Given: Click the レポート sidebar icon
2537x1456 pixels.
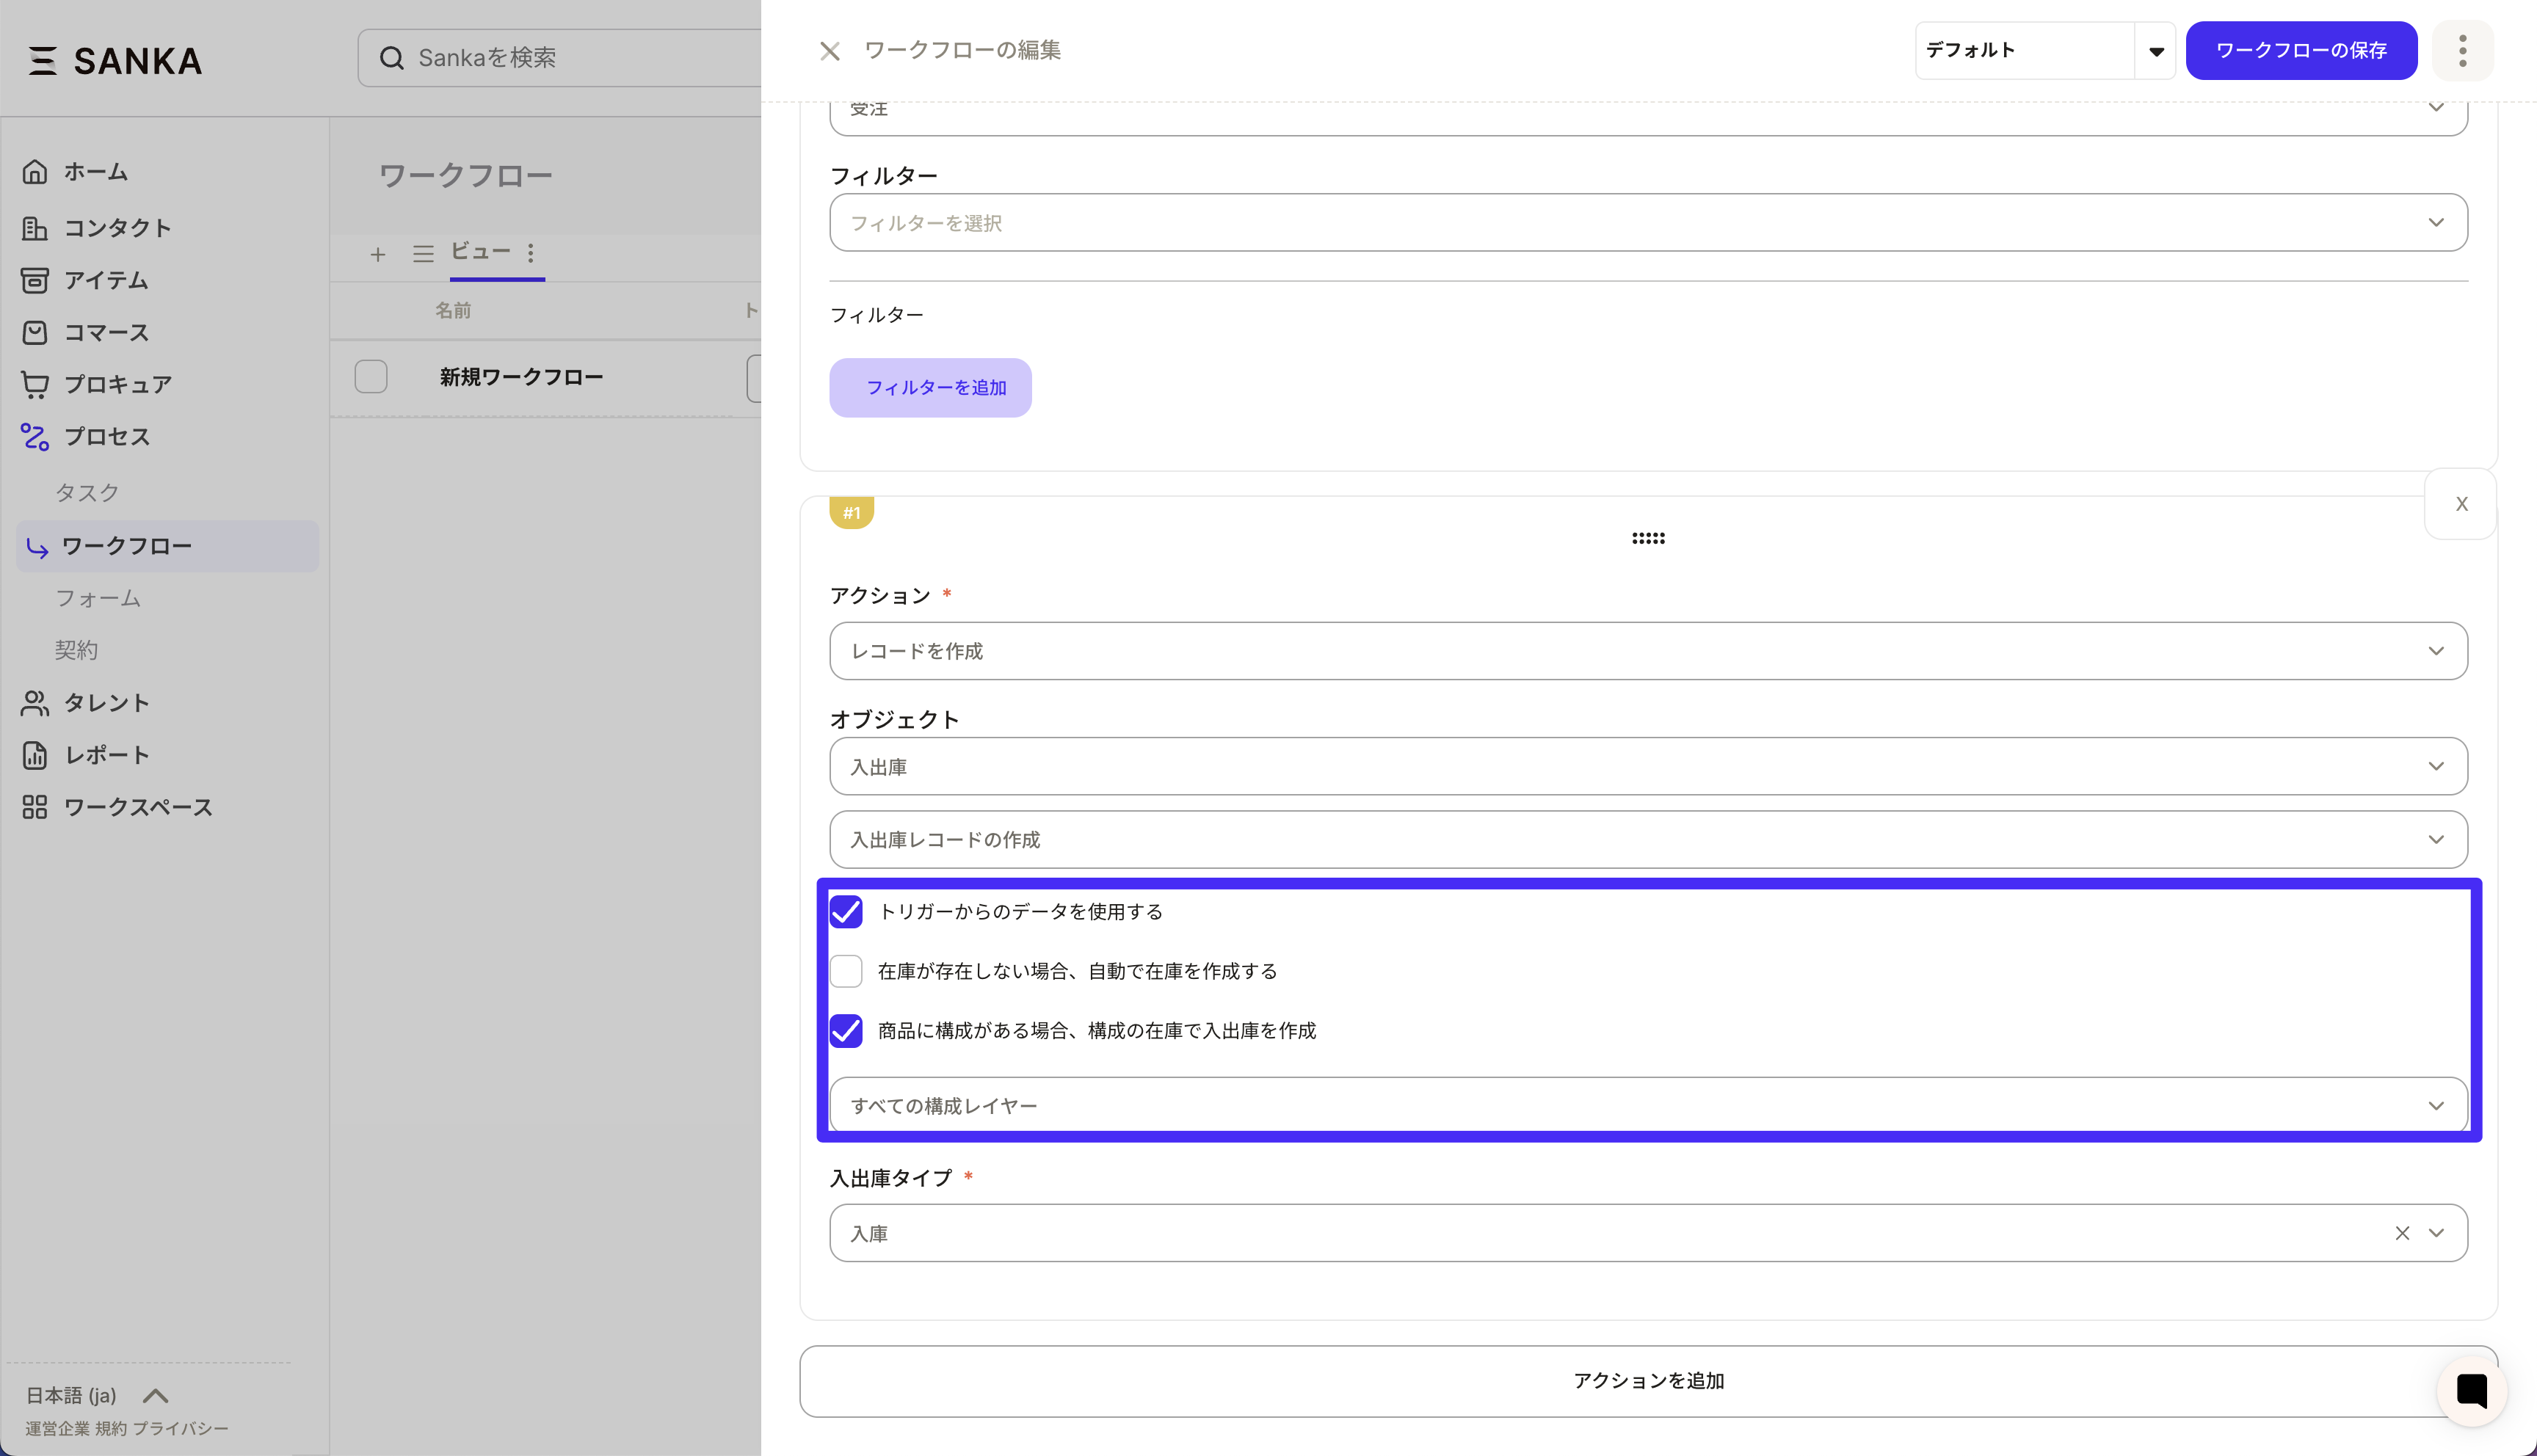Looking at the screenshot, I should 35,755.
